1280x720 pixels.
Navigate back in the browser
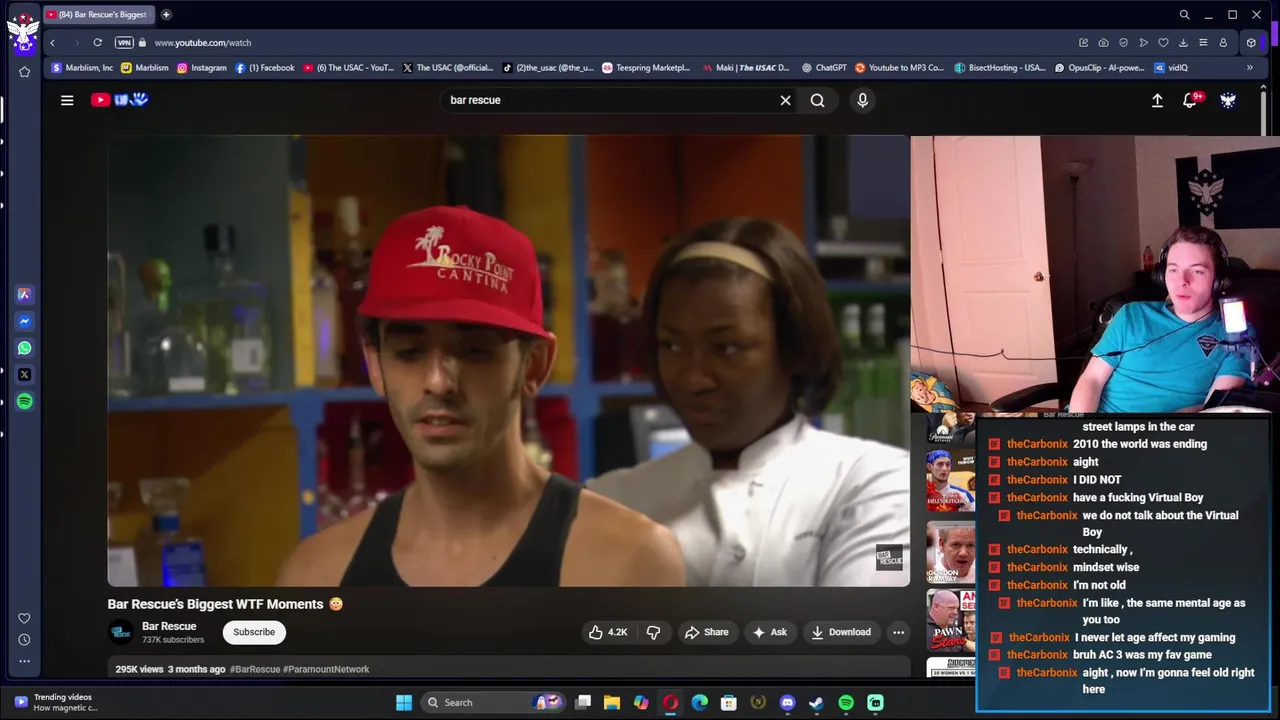(53, 43)
